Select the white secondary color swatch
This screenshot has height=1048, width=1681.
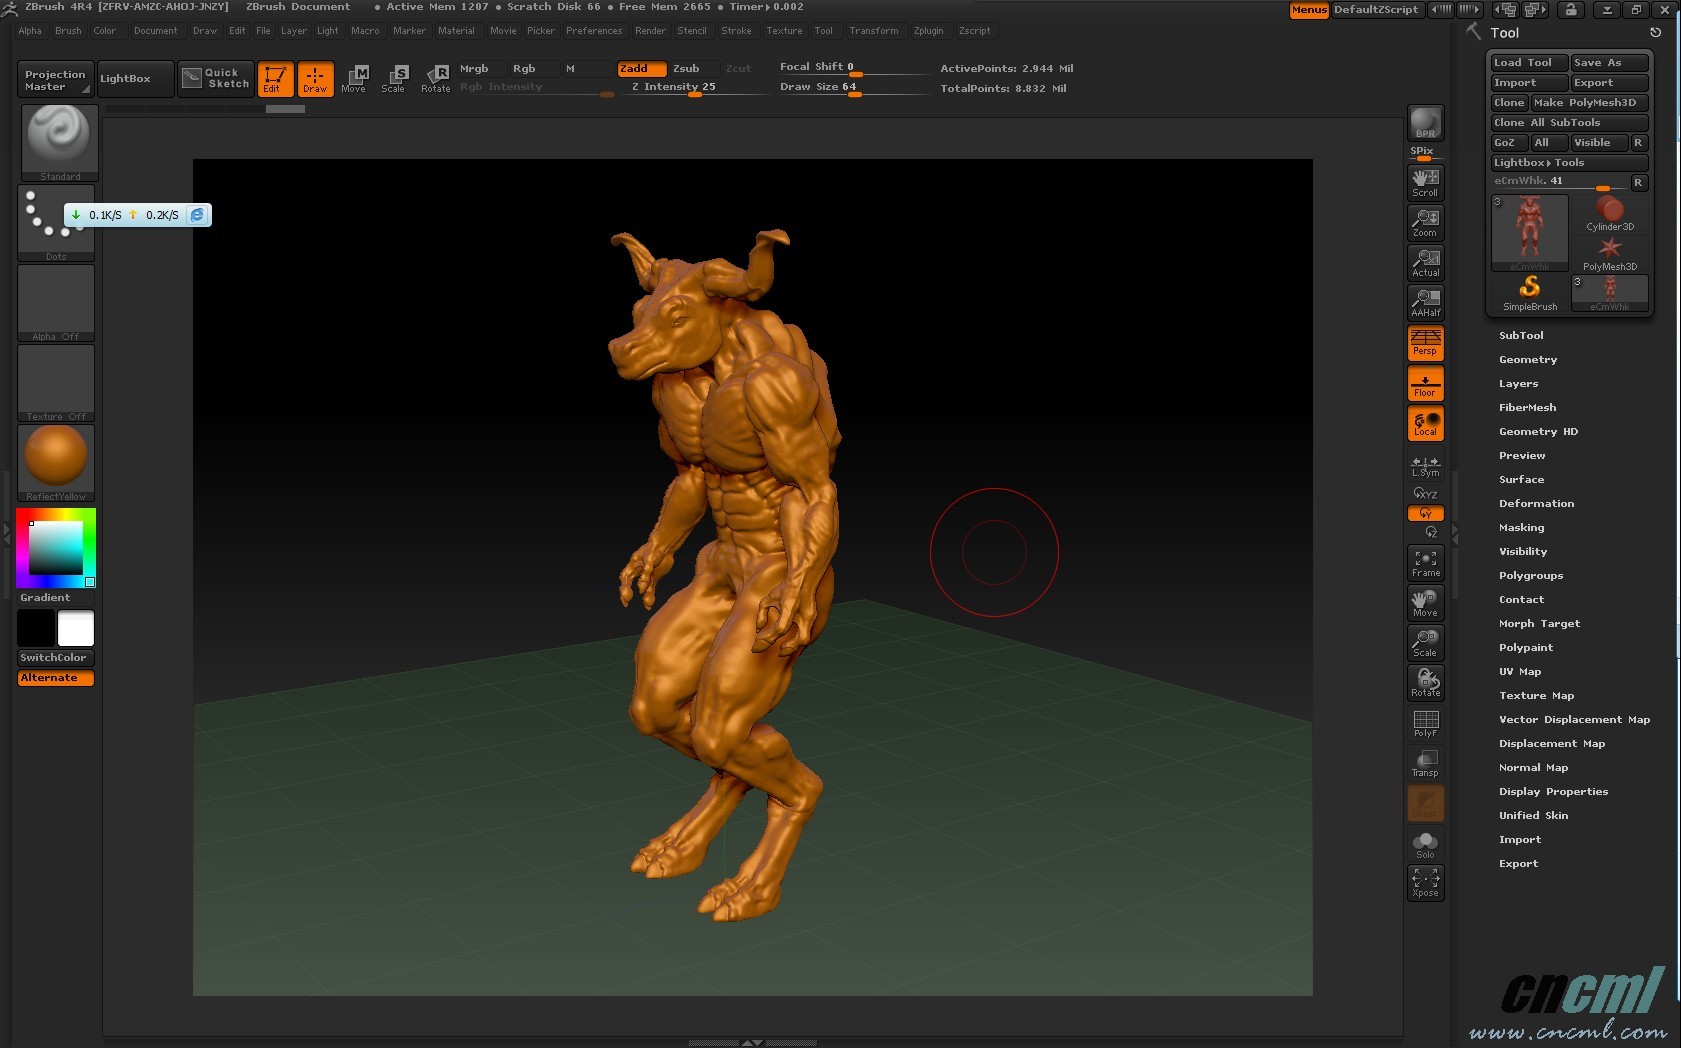click(x=76, y=628)
